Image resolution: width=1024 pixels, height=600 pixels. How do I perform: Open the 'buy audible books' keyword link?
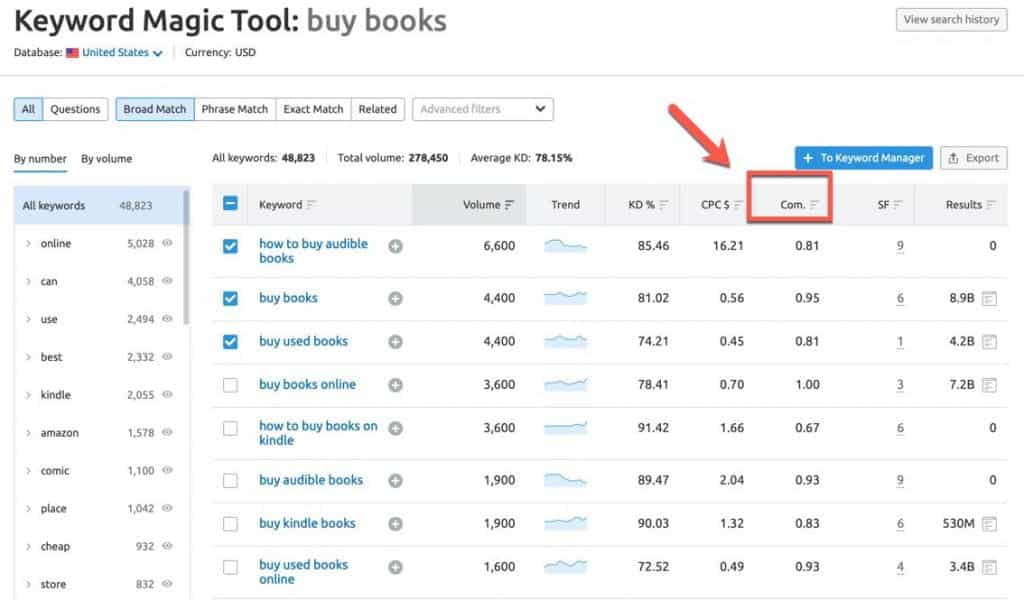pos(310,480)
